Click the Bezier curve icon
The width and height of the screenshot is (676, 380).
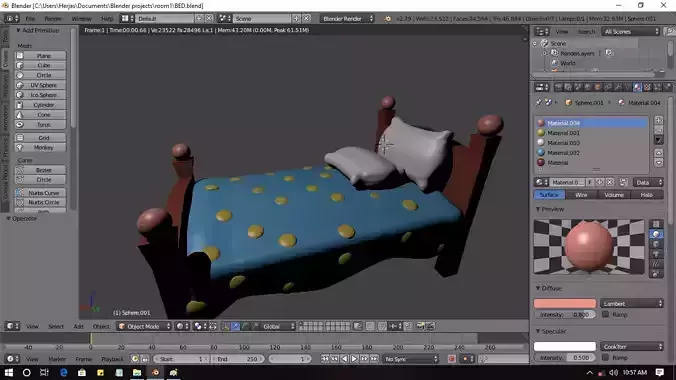20,170
